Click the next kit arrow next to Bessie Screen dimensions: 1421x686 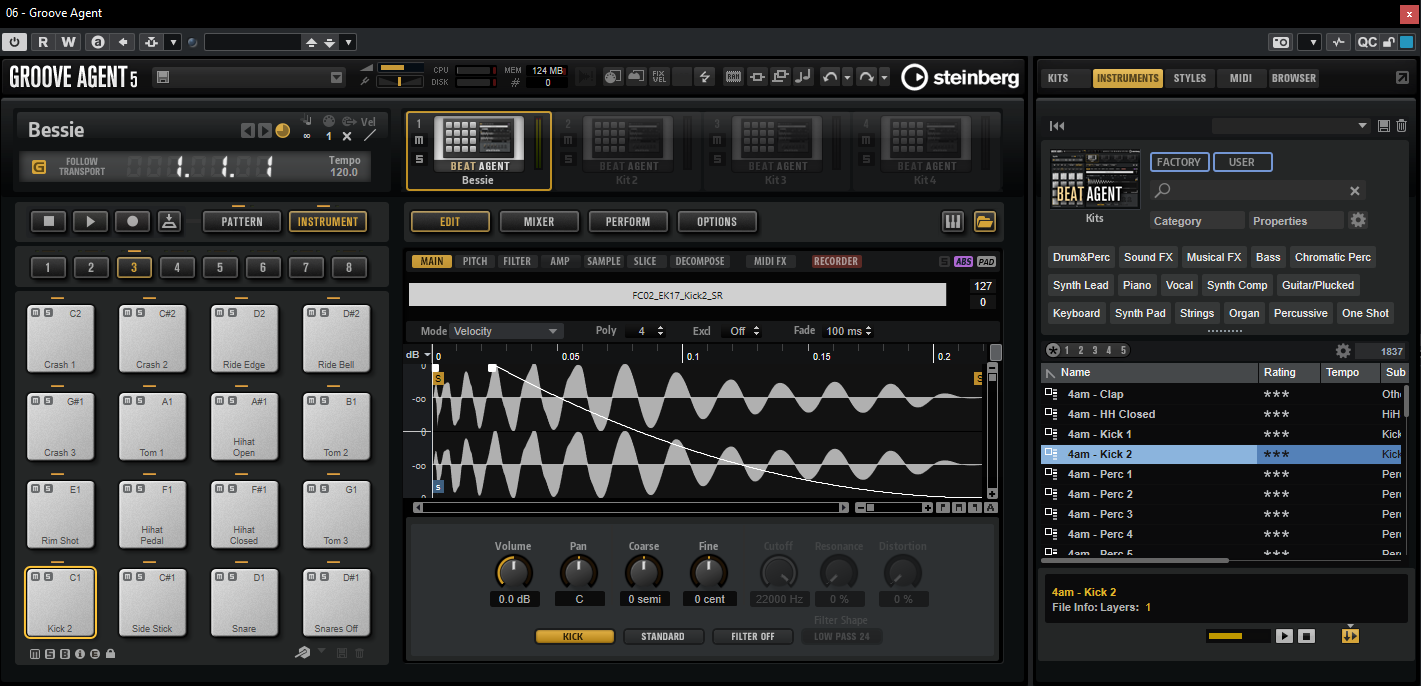coord(264,131)
